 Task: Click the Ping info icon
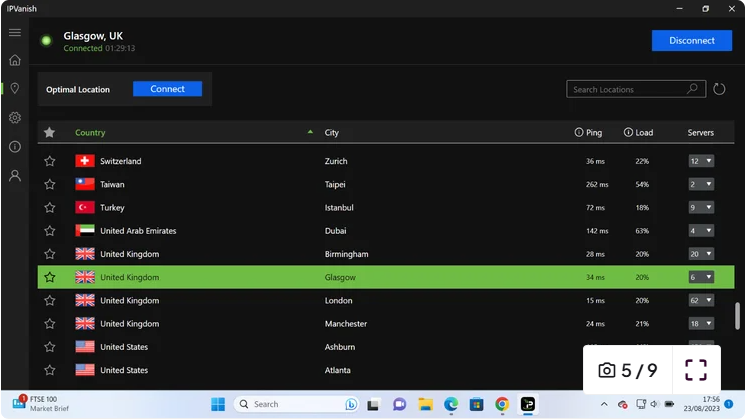(x=579, y=132)
